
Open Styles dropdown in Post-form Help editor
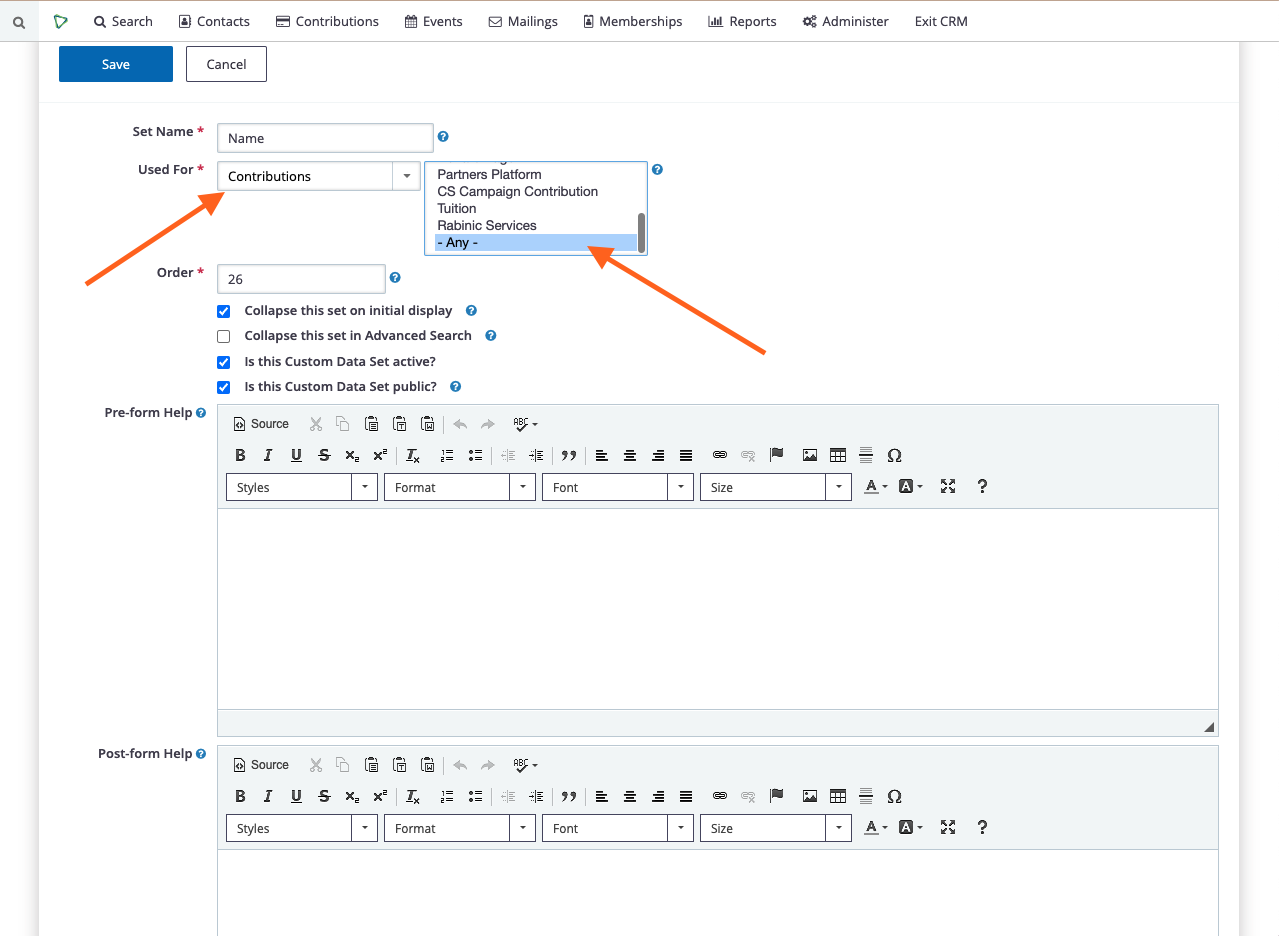click(302, 828)
